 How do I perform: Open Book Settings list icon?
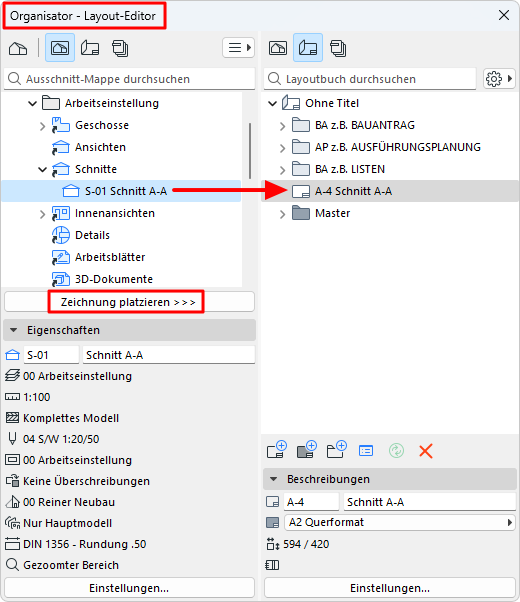[x=366, y=451]
